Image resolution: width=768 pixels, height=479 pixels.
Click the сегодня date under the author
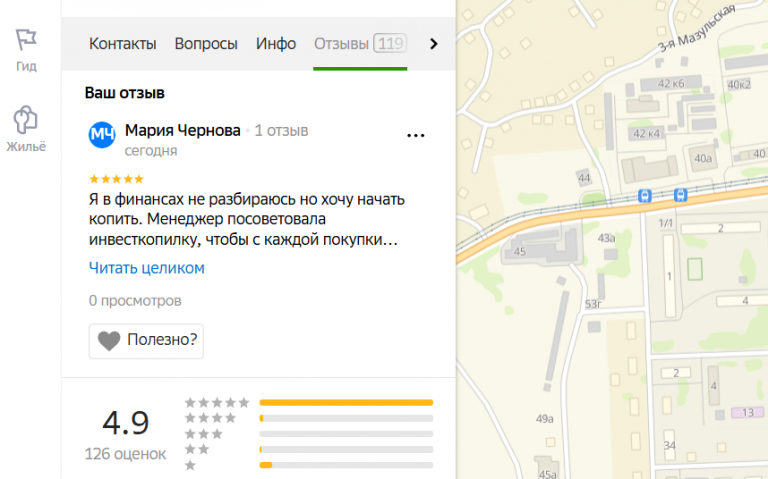click(x=151, y=151)
